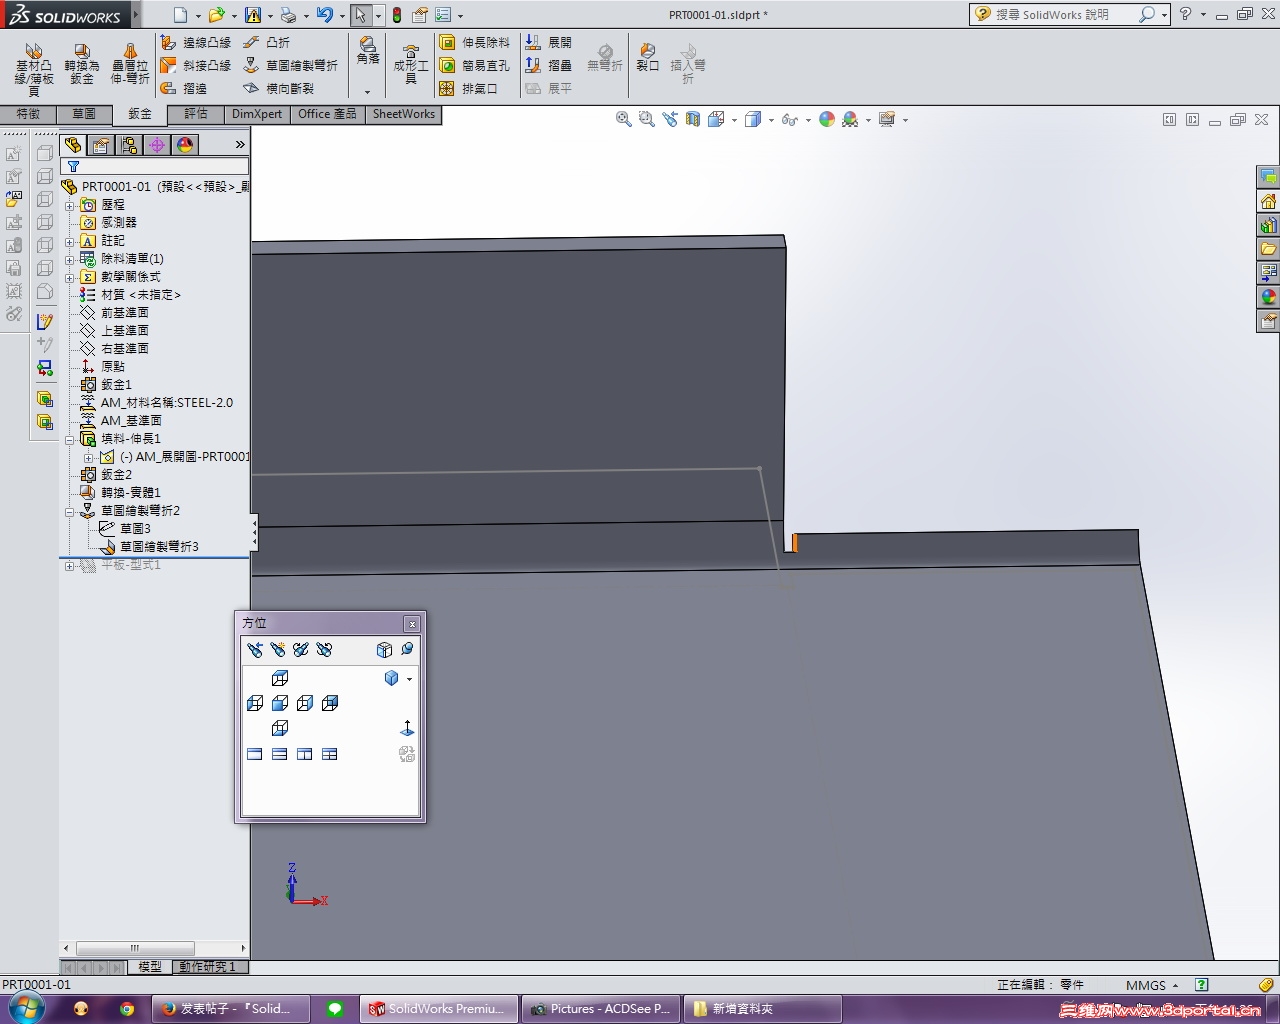Switch to the 特徵 features tab
The width and height of the screenshot is (1280, 1024).
pyautogui.click(x=28, y=114)
